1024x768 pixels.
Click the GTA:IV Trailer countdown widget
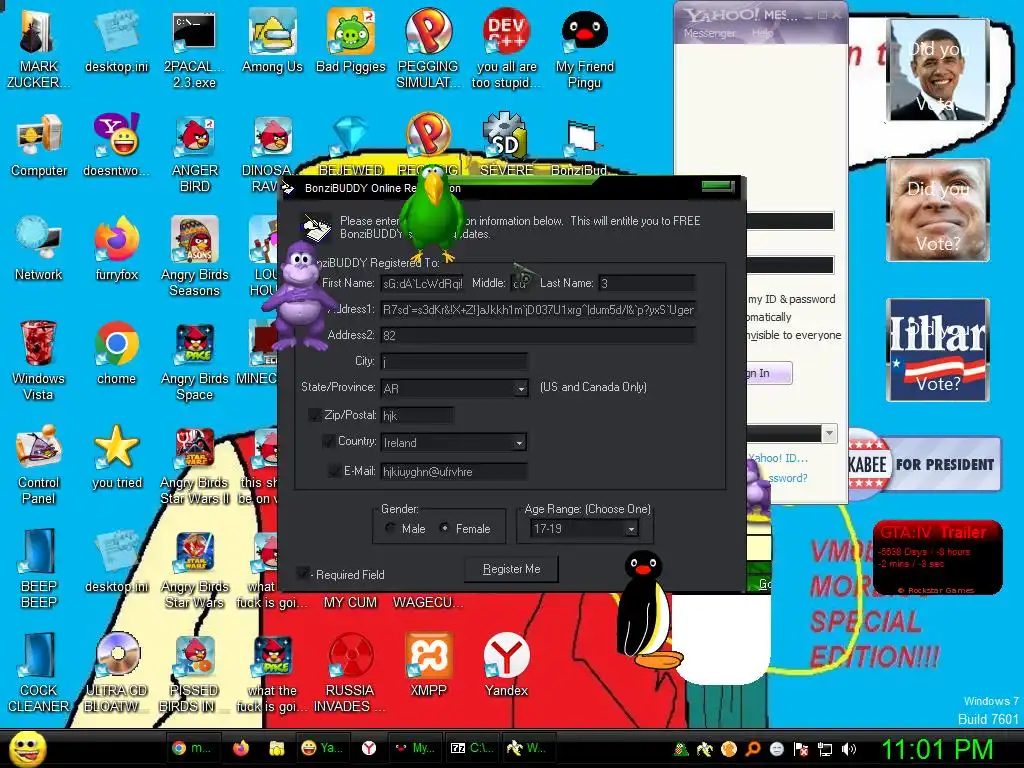[937, 557]
